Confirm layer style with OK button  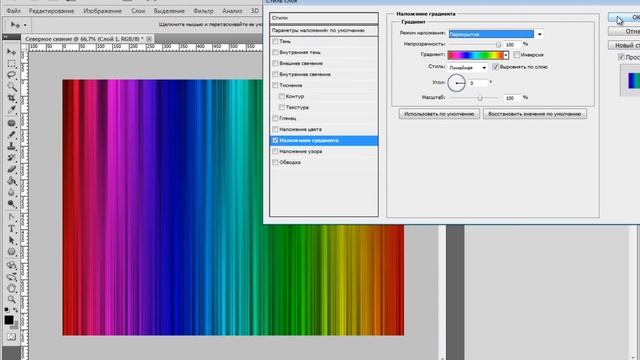[x=624, y=17]
